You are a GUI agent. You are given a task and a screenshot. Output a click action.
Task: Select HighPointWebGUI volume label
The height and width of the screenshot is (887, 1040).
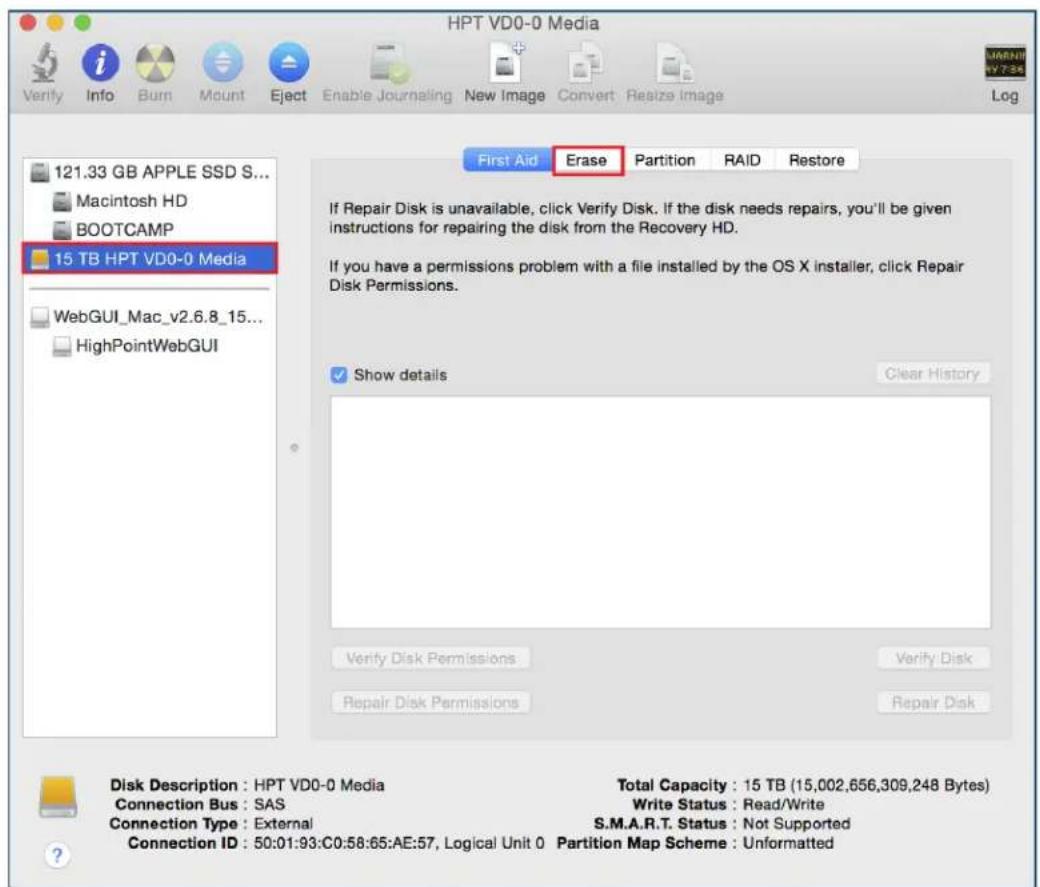(147, 346)
